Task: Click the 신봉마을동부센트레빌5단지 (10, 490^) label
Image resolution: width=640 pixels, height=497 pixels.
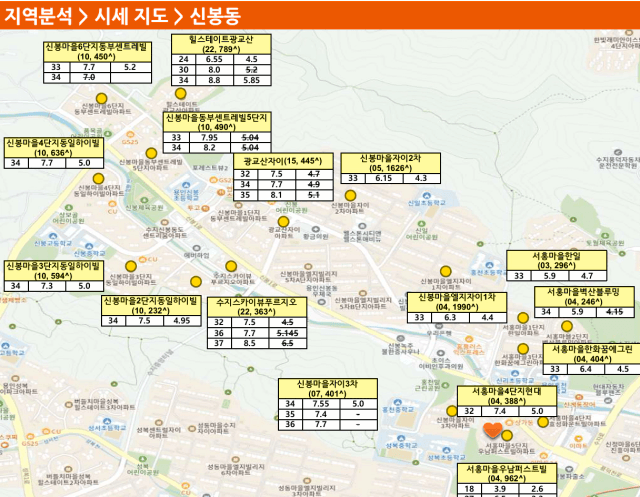Action: (217, 122)
